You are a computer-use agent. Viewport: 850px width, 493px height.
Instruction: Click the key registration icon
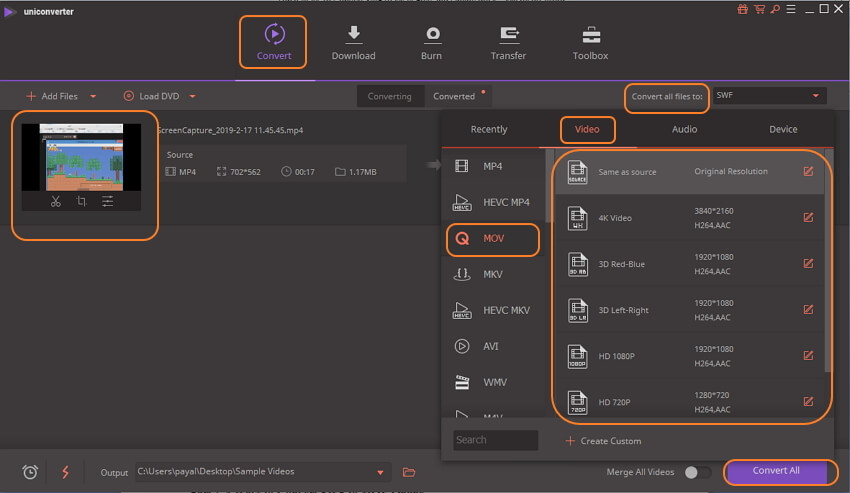click(775, 9)
